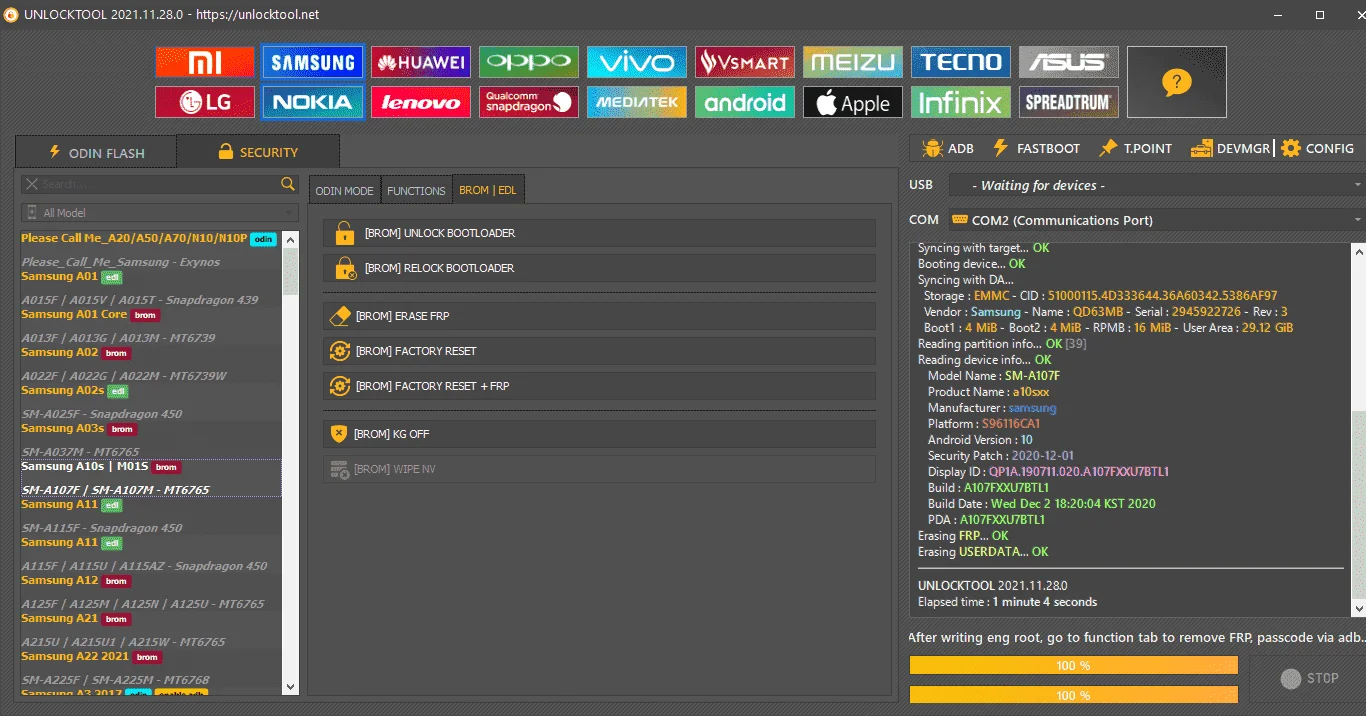Choose the Infinix brand logo

pyautogui.click(x=961, y=102)
